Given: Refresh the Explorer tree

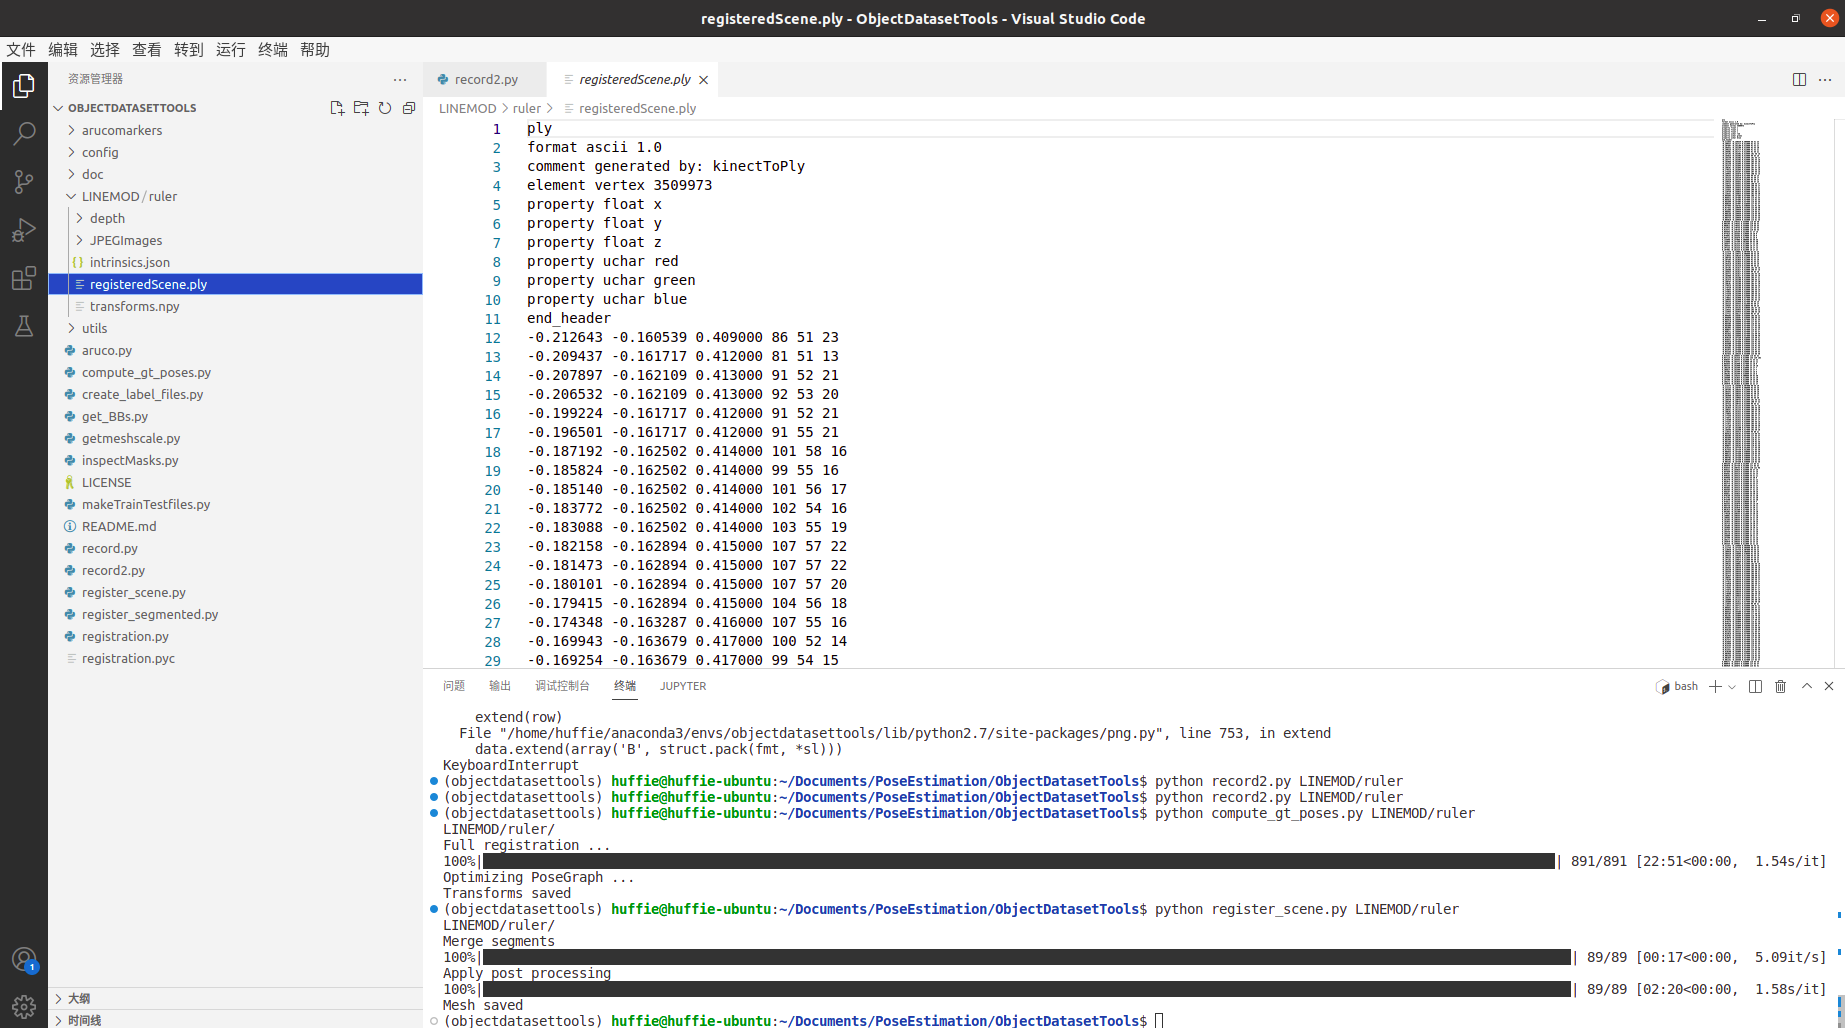Looking at the screenshot, I should (x=385, y=107).
